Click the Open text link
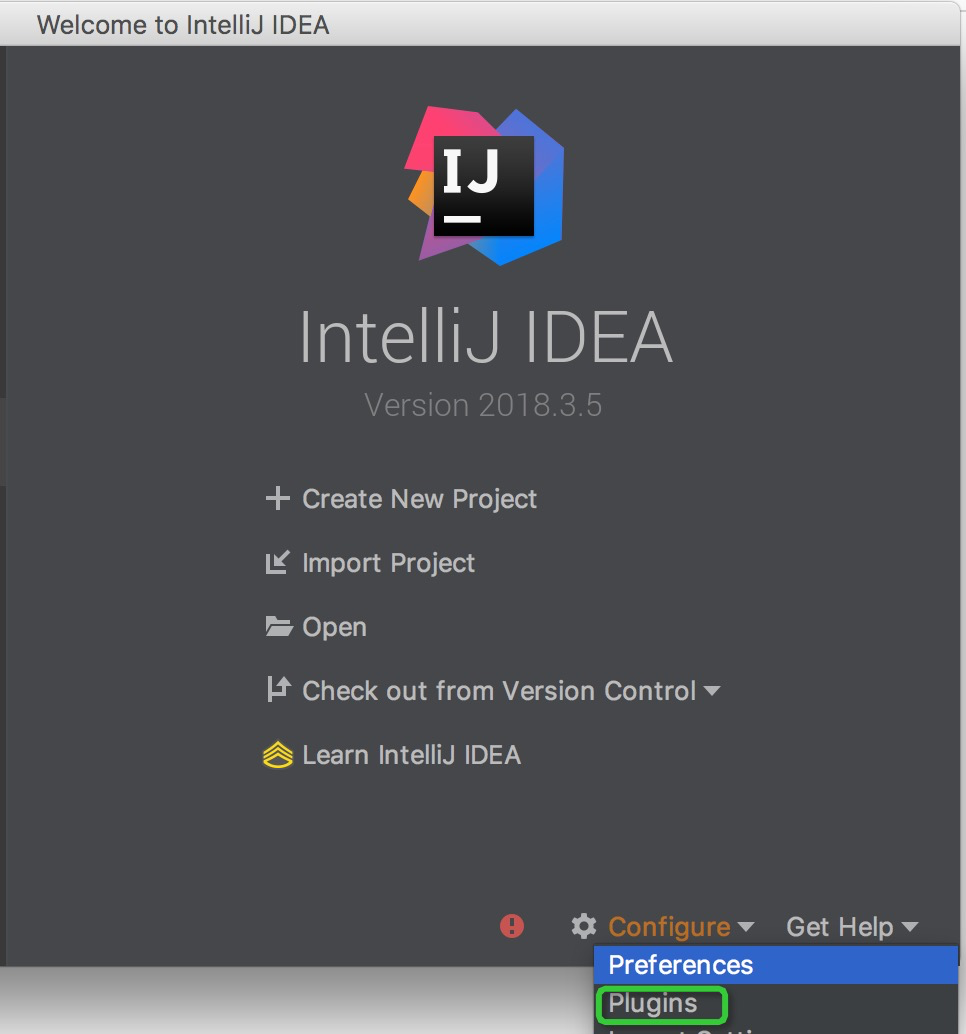Screen dimensions: 966x1034 click(x=334, y=627)
